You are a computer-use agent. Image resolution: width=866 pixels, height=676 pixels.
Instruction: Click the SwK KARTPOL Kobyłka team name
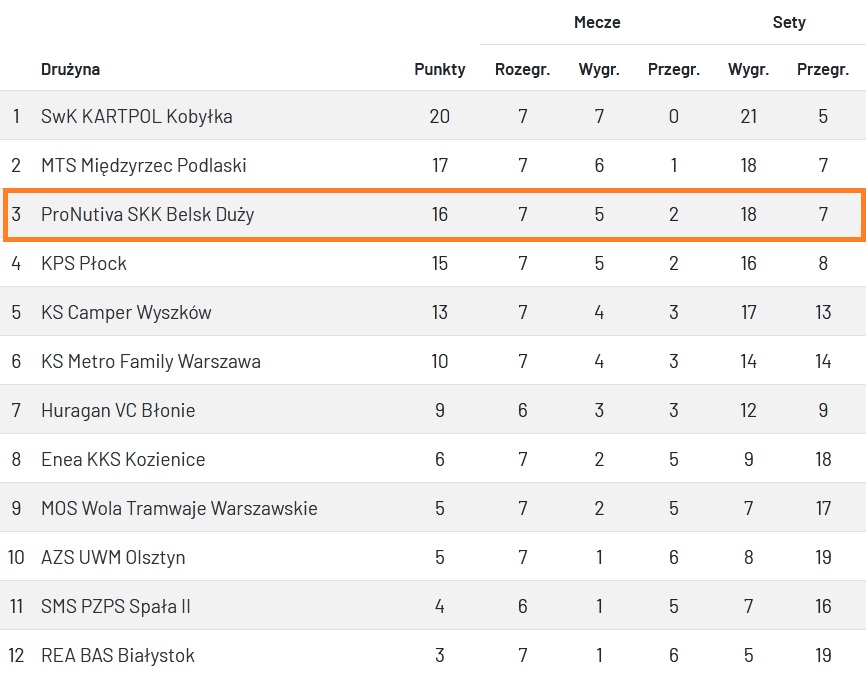(136, 116)
